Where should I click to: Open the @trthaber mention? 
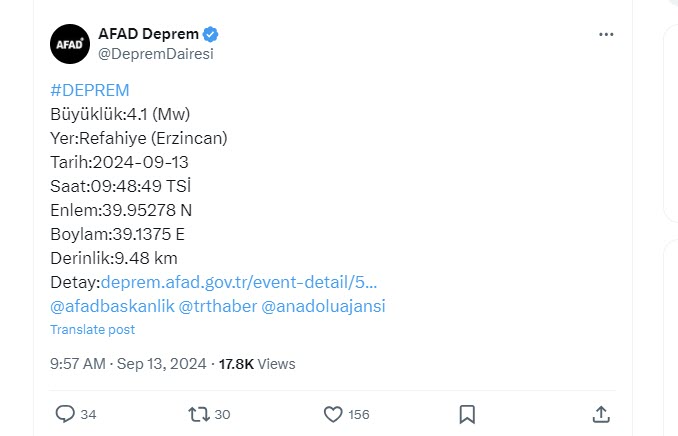[x=217, y=306]
